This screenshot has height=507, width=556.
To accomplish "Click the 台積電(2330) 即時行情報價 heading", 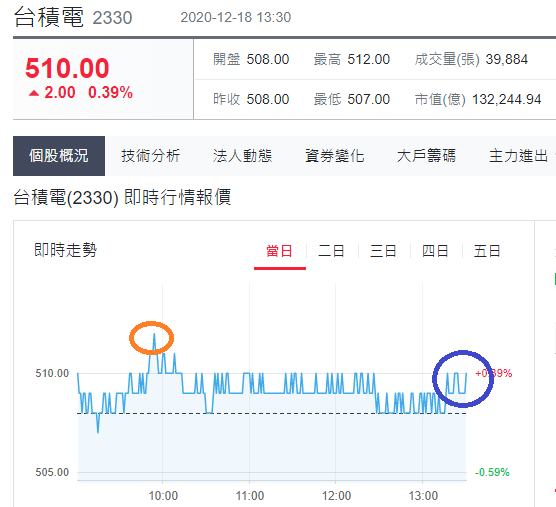I will (122, 197).
